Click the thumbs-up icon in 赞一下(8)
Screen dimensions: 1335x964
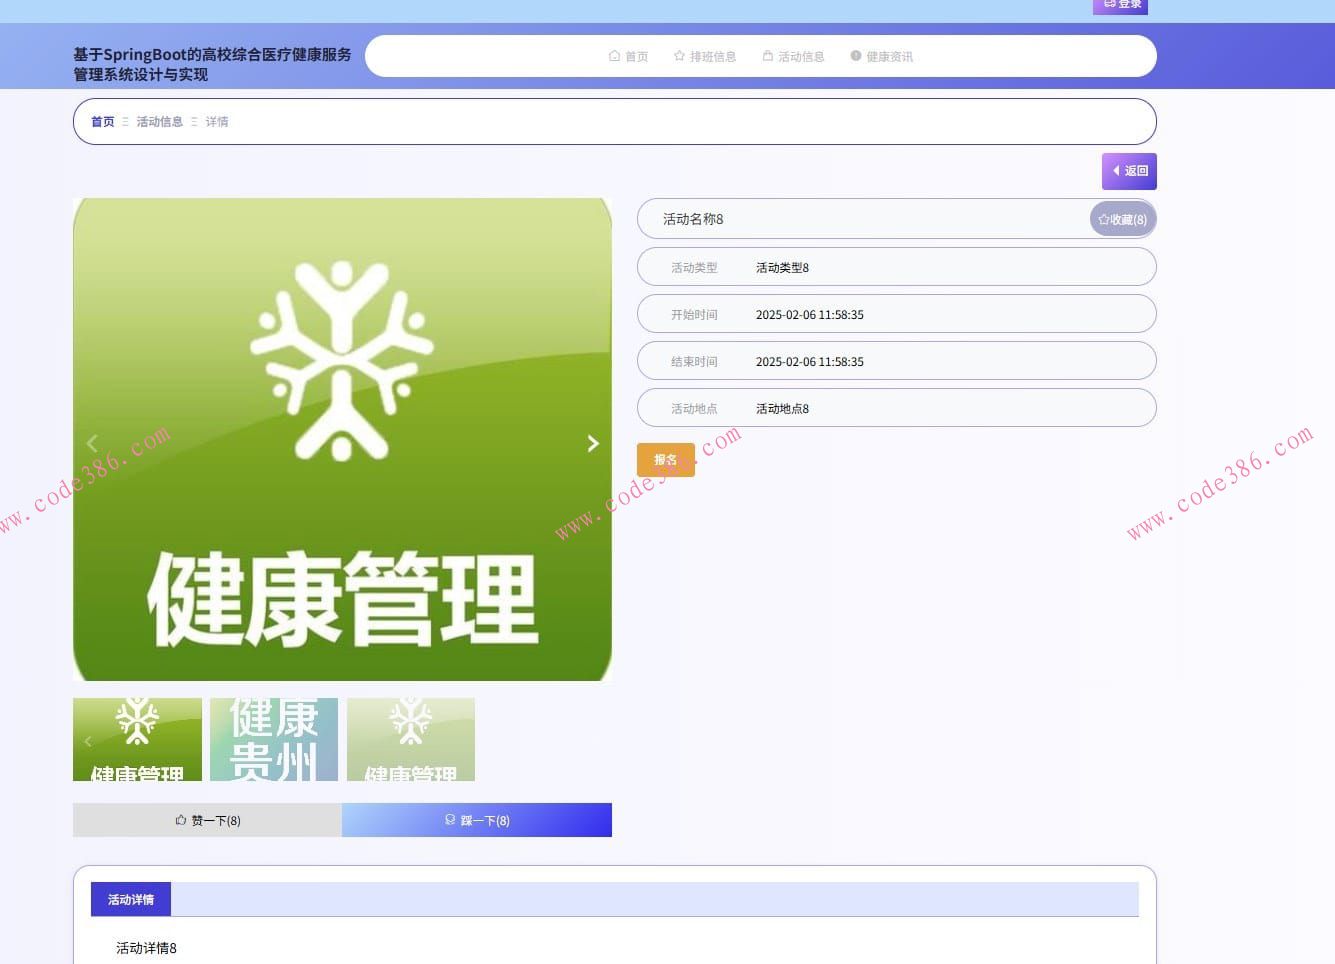click(x=180, y=820)
